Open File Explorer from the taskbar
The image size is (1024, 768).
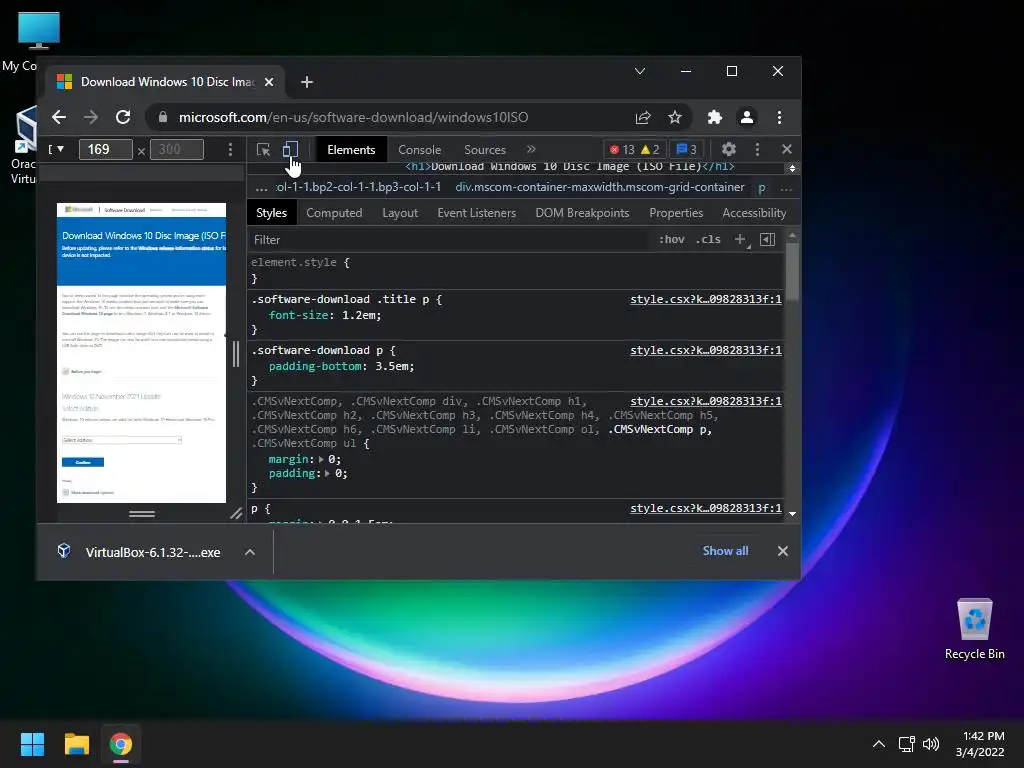click(x=76, y=744)
